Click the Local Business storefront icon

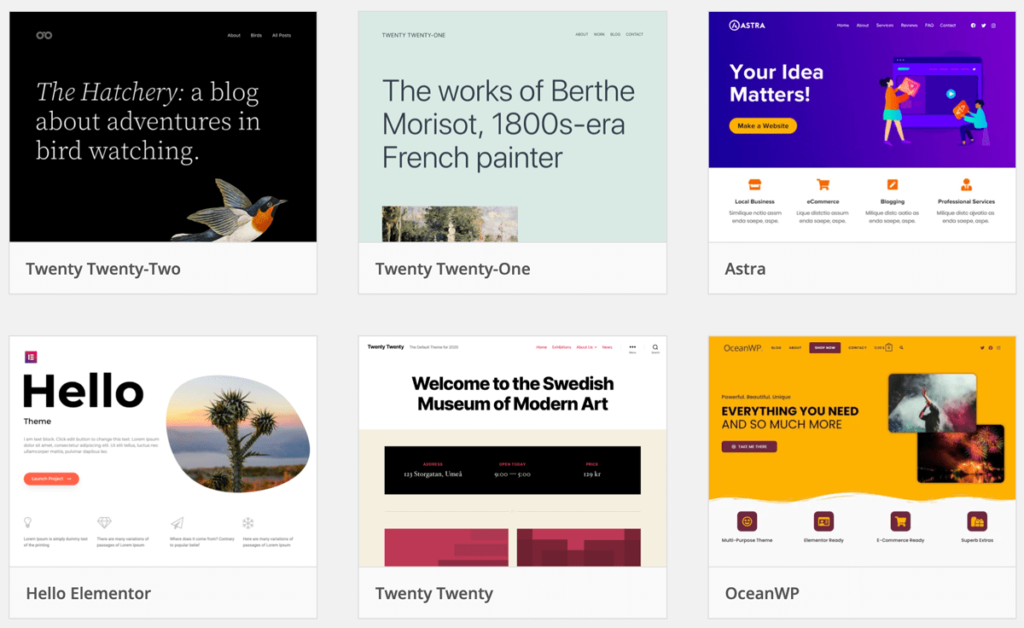754,185
